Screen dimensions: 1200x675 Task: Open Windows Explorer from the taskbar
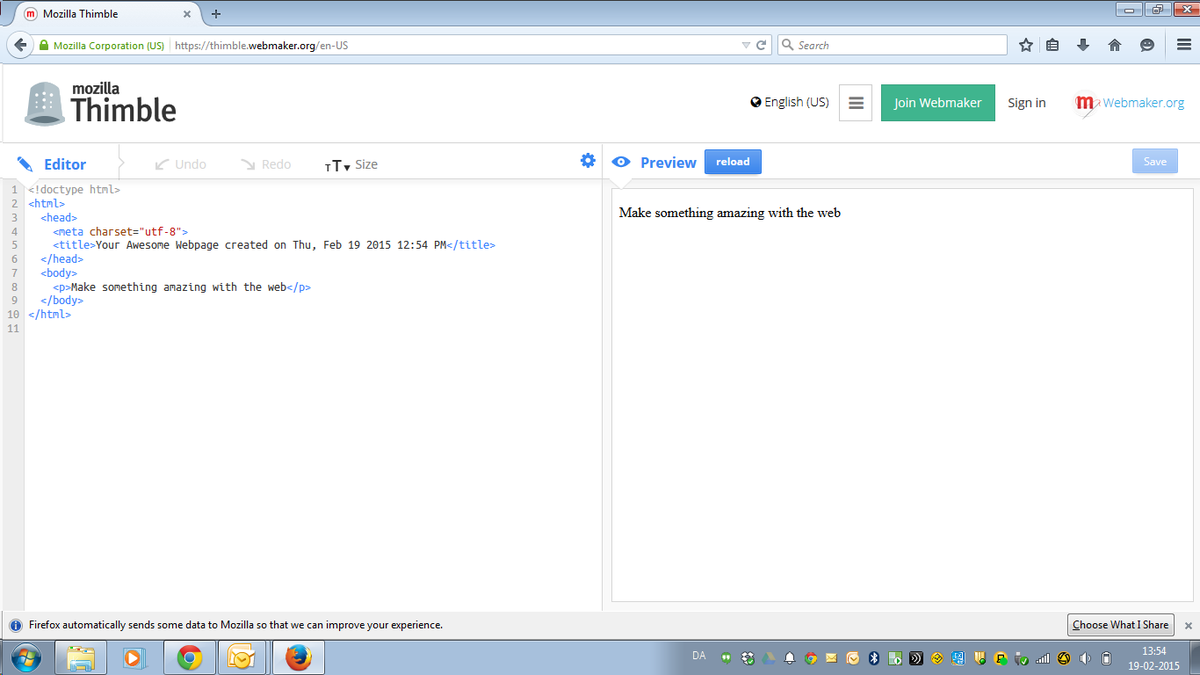81,657
